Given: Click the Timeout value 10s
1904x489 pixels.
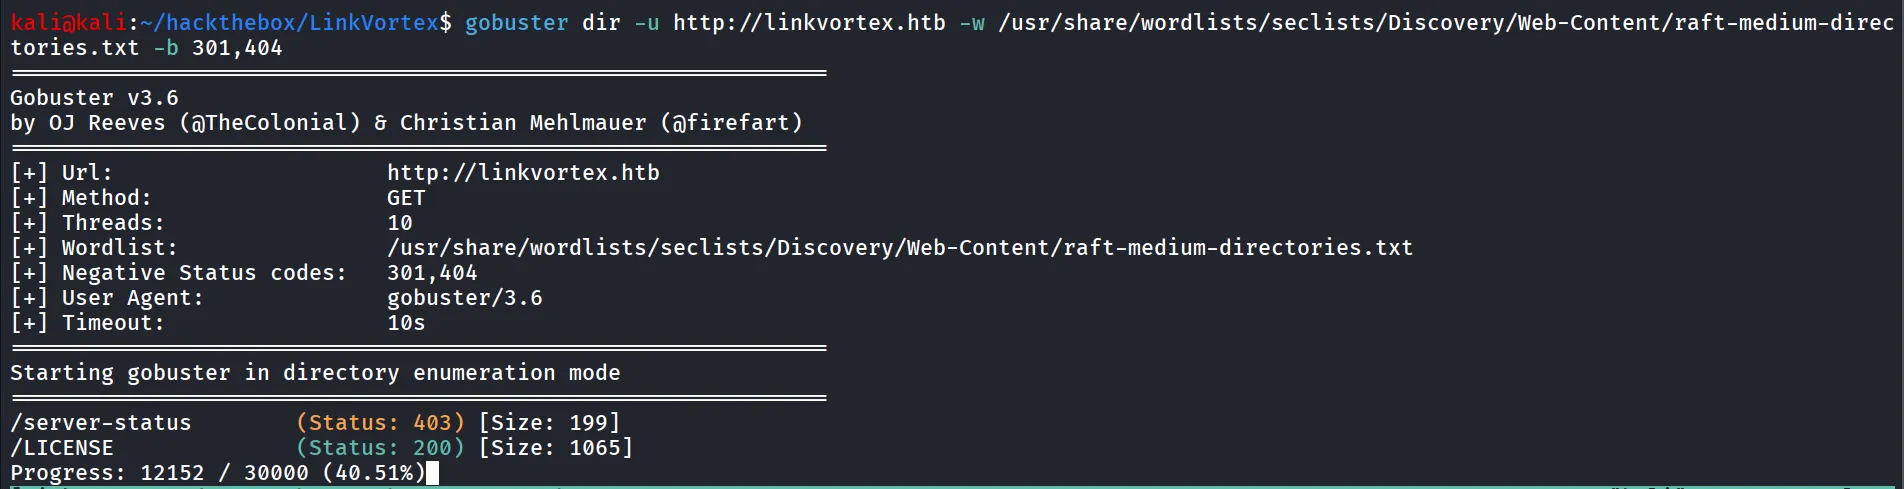Looking at the screenshot, I should point(406,323).
